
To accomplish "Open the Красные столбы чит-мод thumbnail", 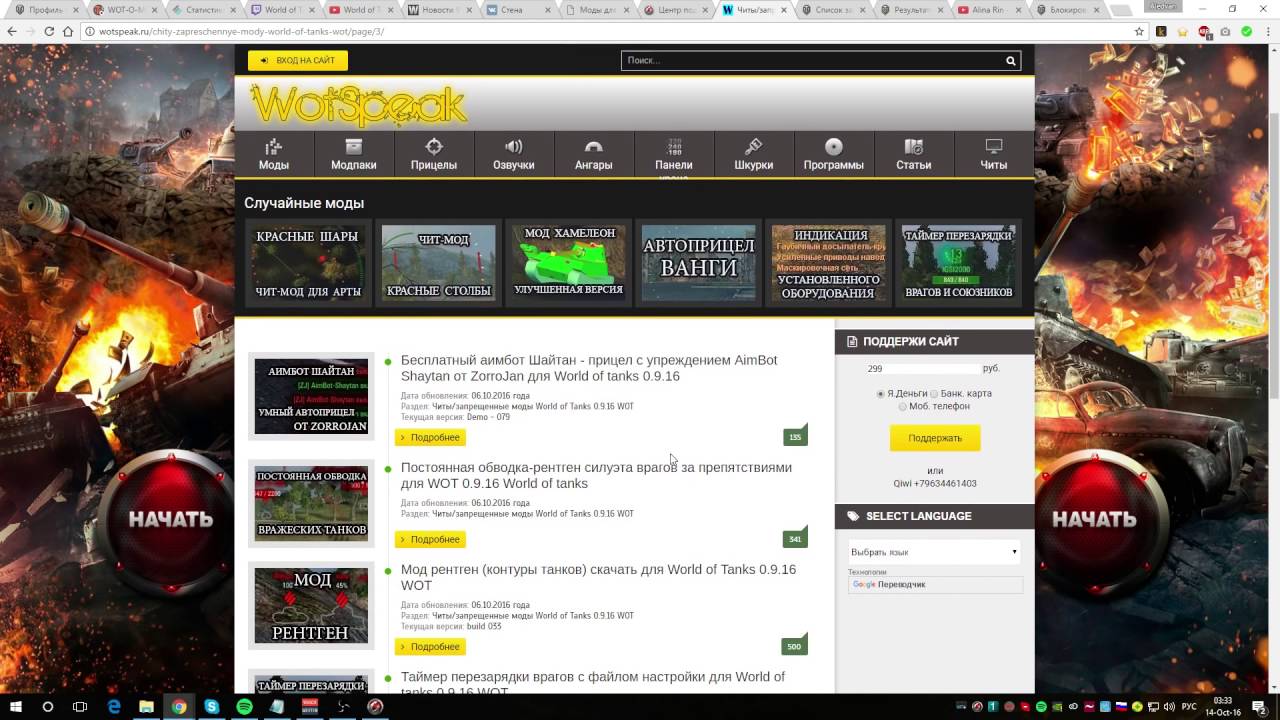I will point(438,264).
